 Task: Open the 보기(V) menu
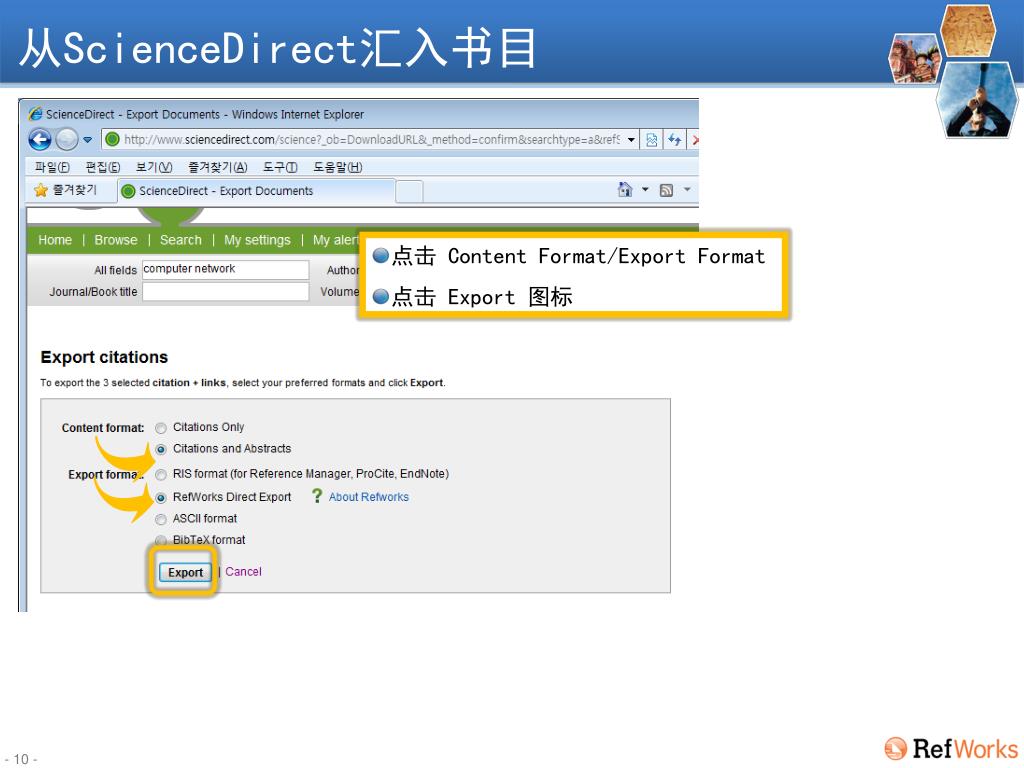click(154, 167)
